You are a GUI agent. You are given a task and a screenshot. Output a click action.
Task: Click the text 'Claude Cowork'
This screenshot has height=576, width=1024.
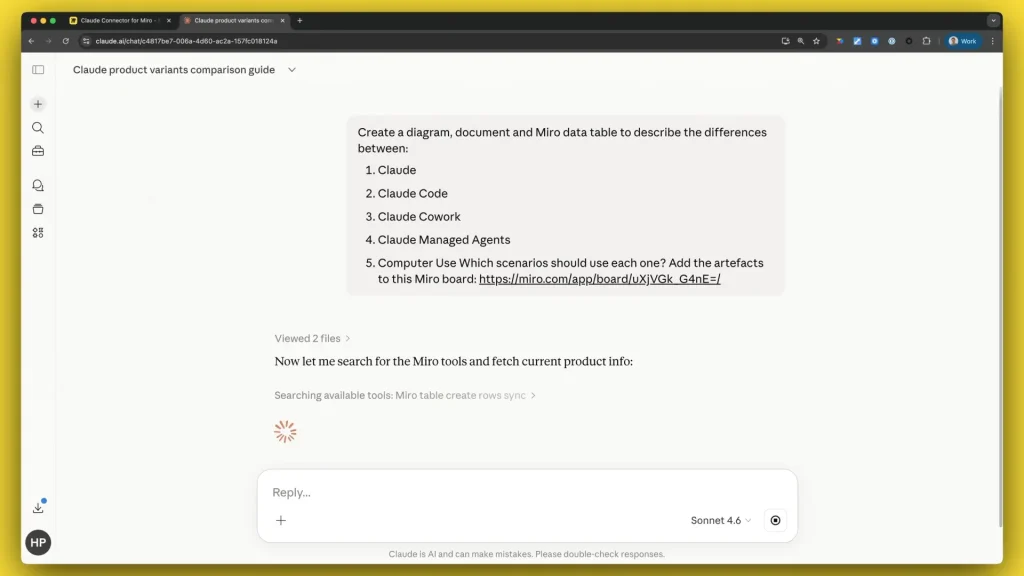[419, 216]
